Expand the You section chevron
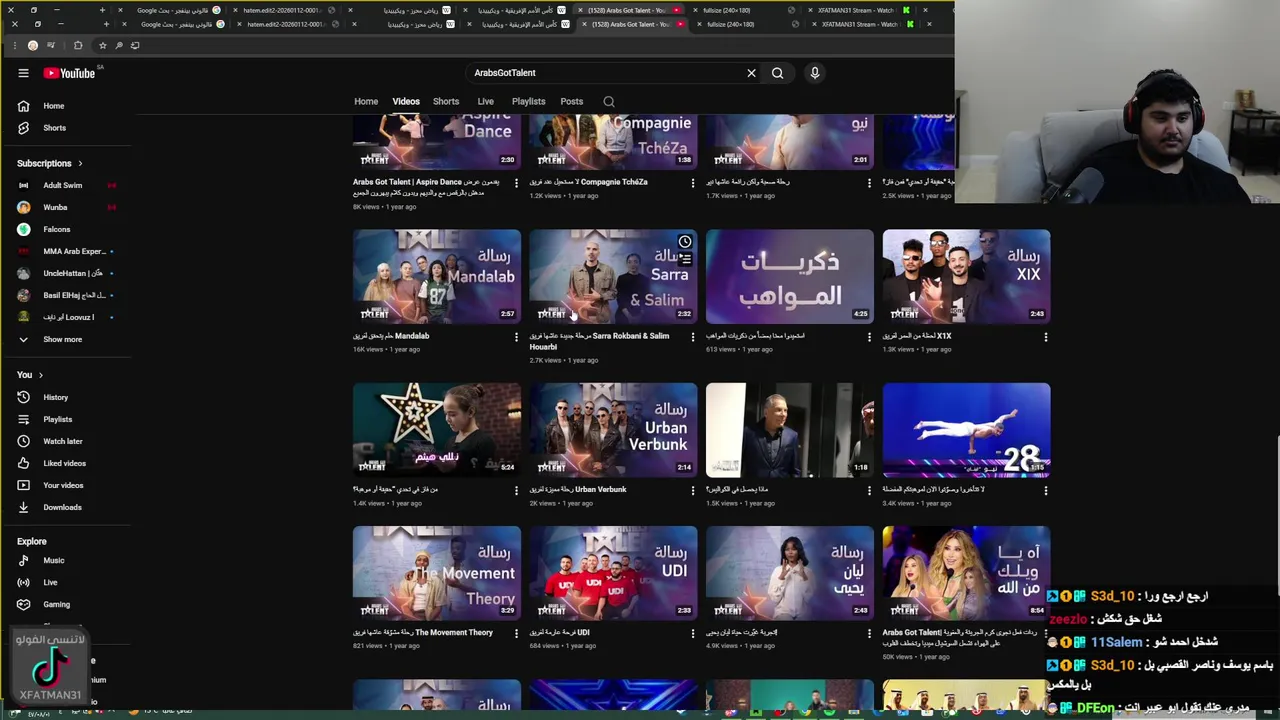This screenshot has height=720, width=1280. point(40,375)
